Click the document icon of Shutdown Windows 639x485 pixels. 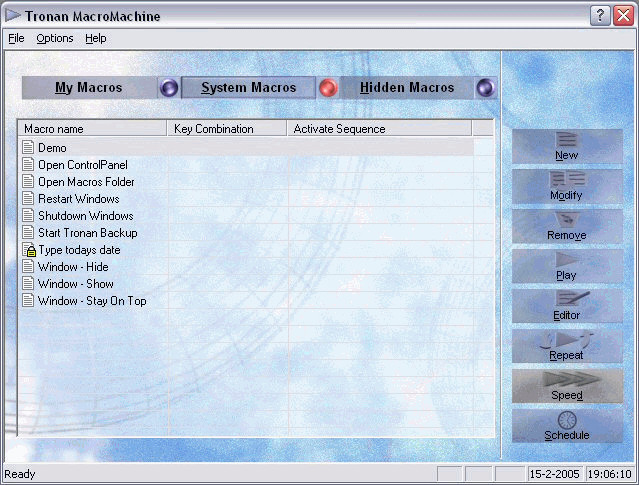28,216
